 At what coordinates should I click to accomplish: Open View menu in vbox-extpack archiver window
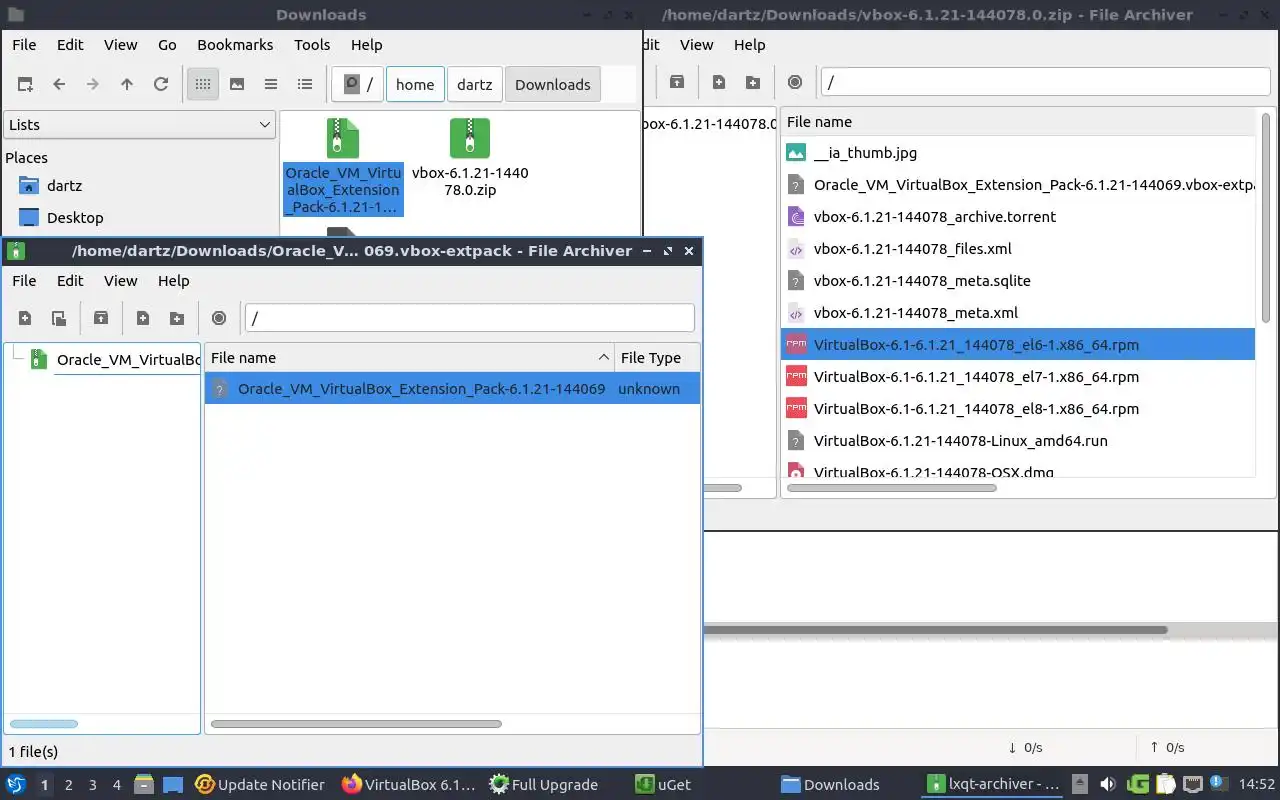(120, 281)
